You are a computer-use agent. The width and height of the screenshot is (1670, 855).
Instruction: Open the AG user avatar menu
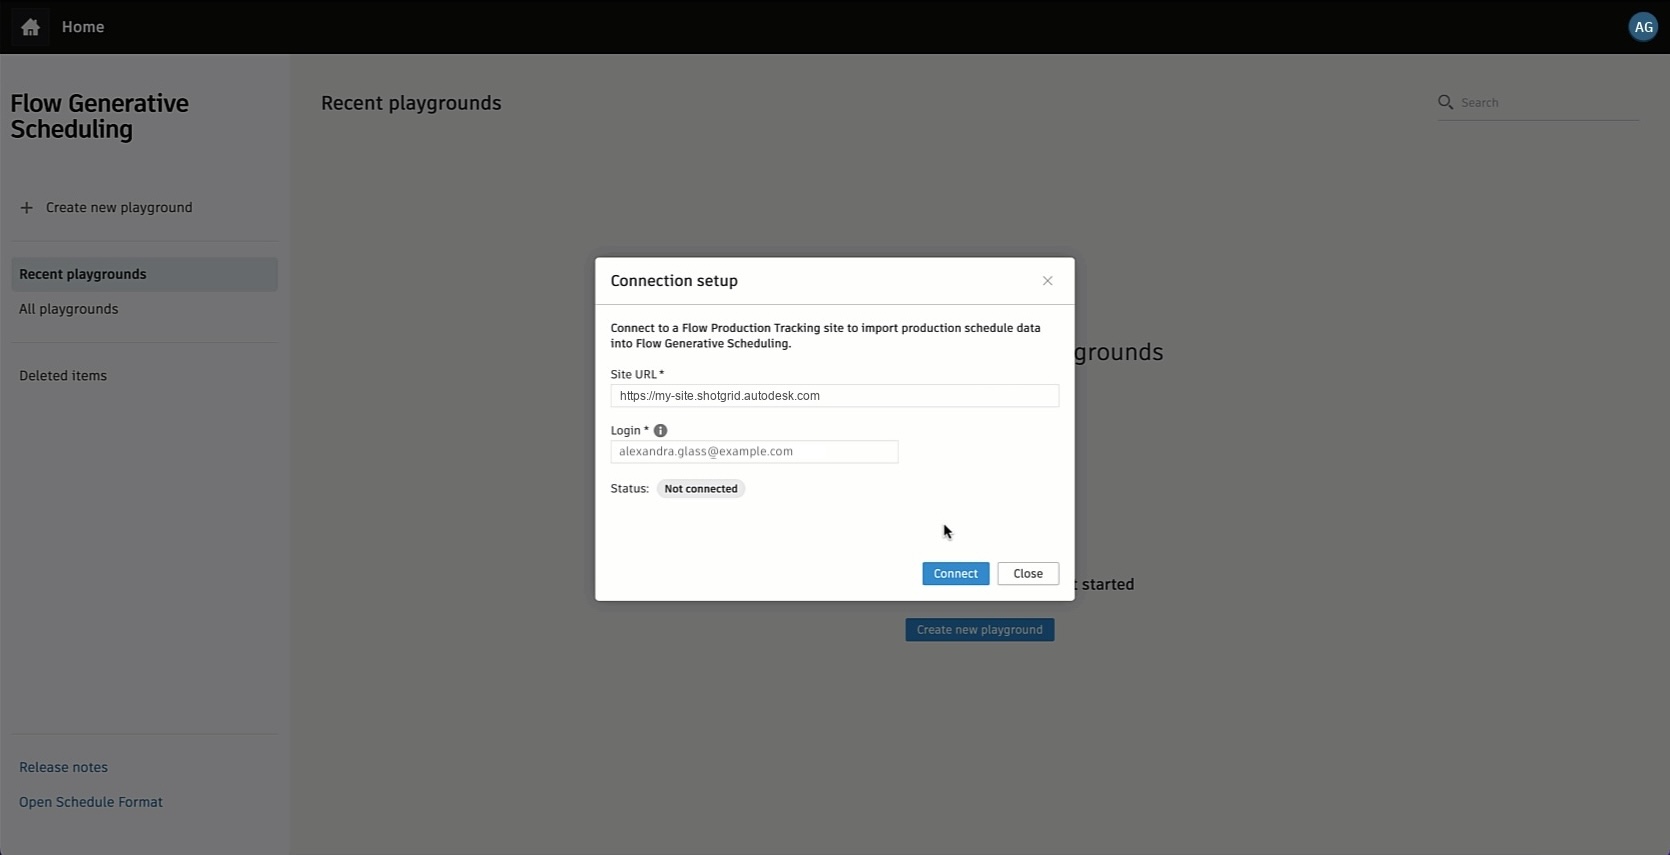1643,27
